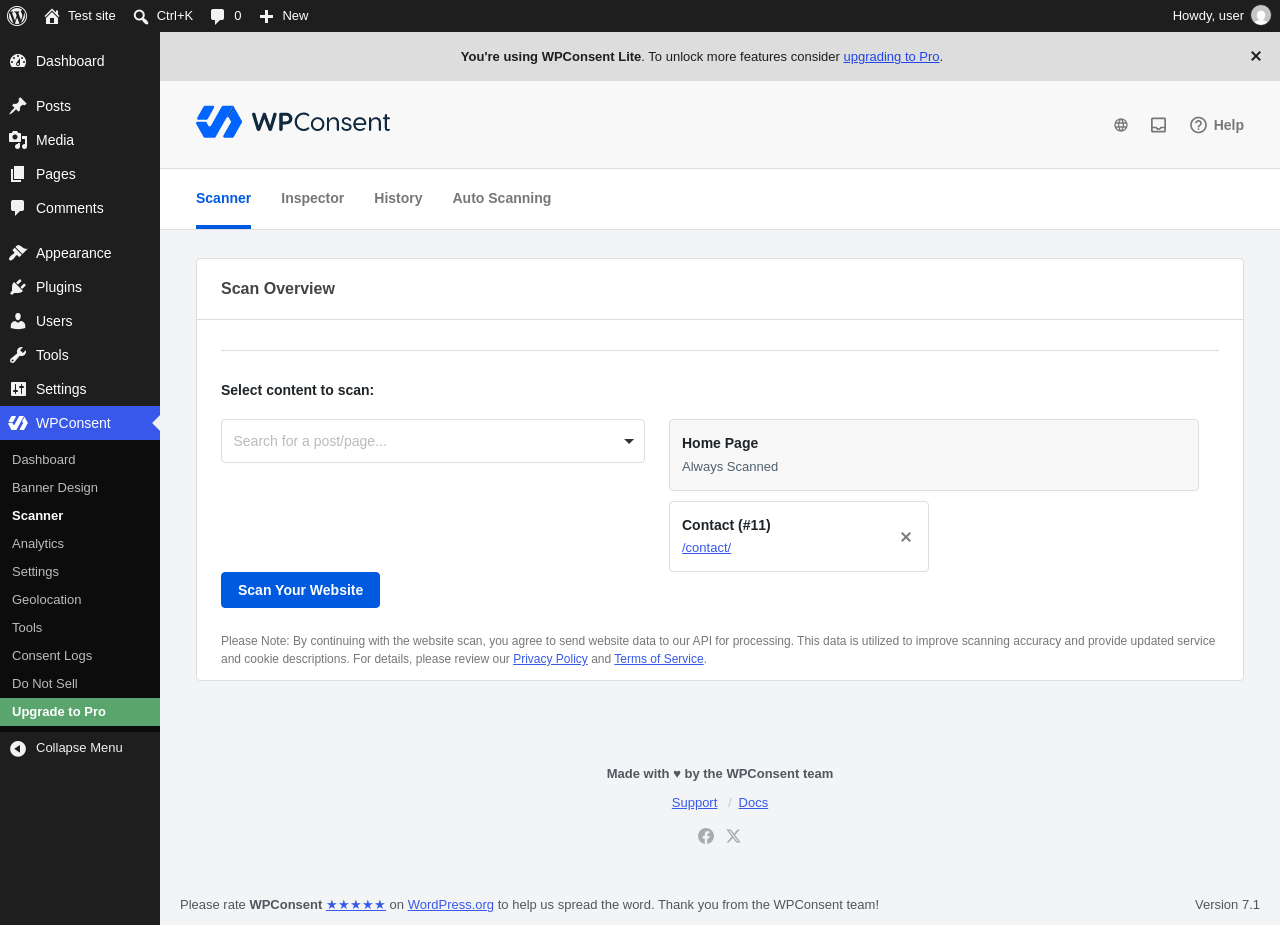Open the New content menu in admin bar

click(284, 16)
